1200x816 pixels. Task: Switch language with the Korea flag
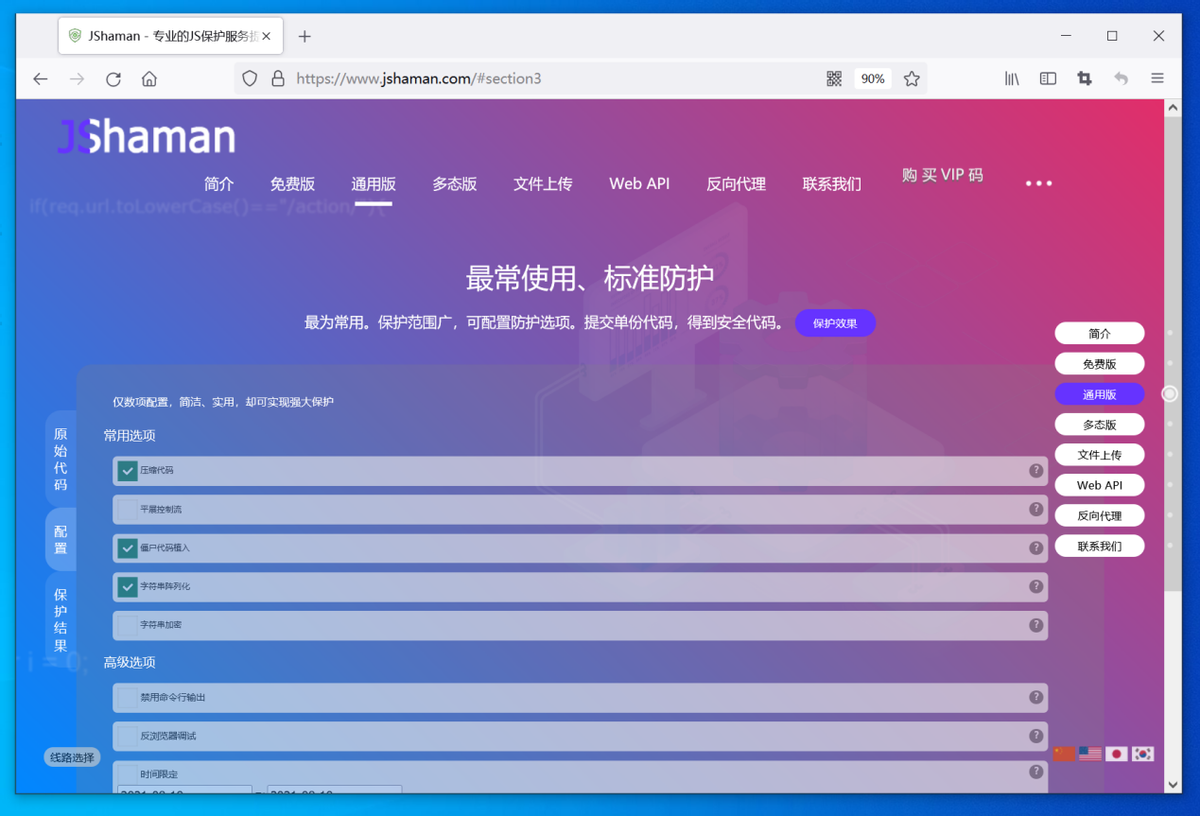coord(1142,754)
